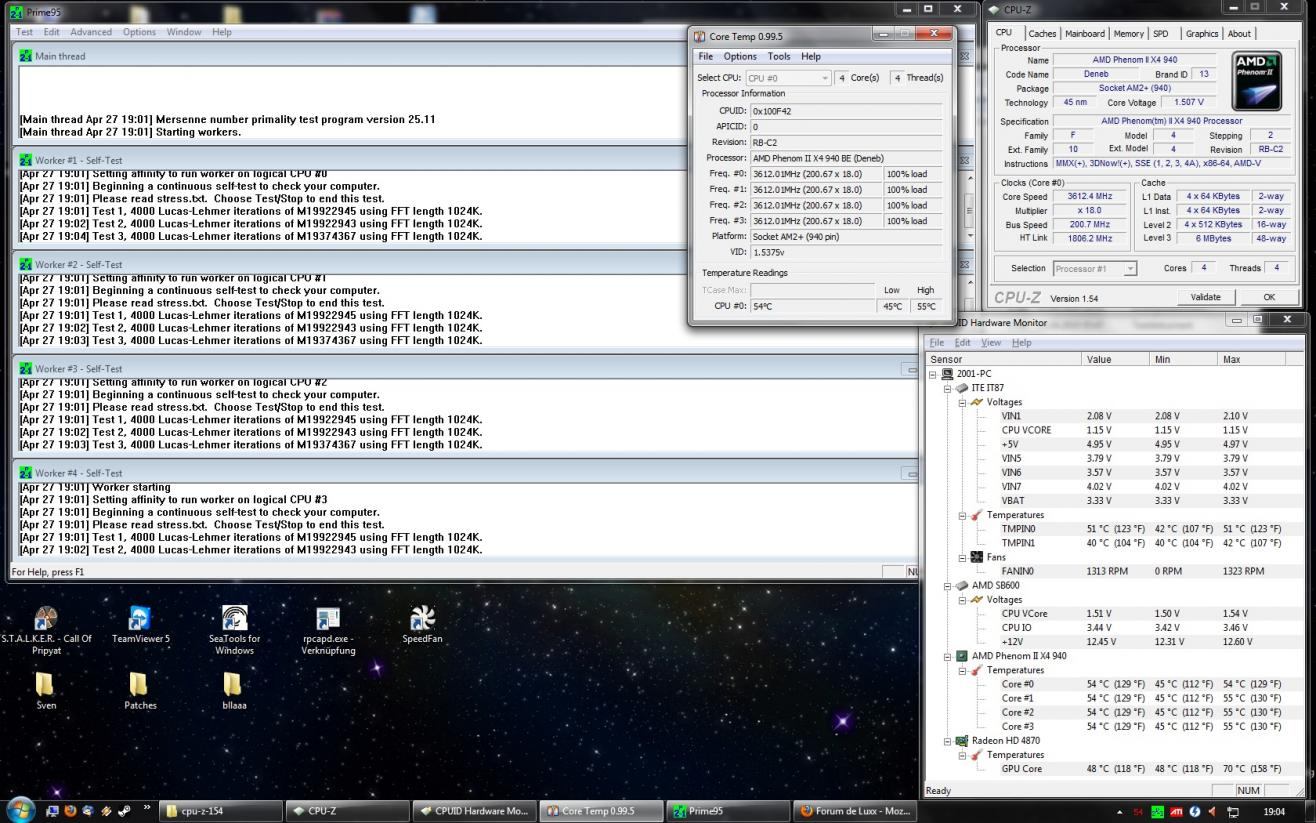Switch to the Caches tab in CPU-Z
Screen dimensions: 1316x823
[x=1041, y=34]
